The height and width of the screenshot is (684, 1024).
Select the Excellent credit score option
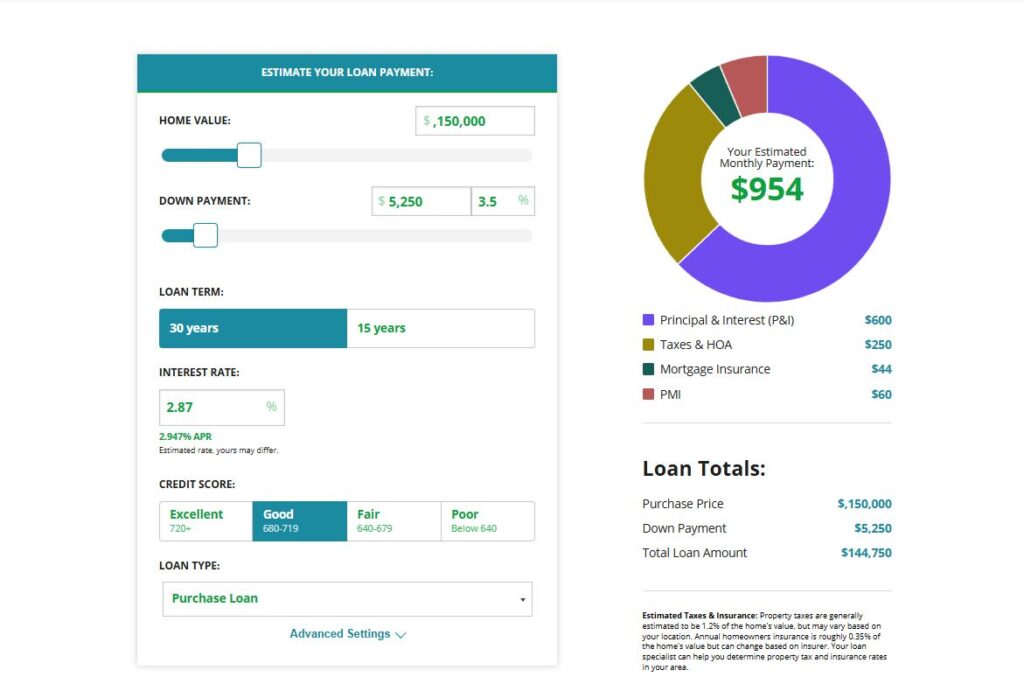coord(205,520)
